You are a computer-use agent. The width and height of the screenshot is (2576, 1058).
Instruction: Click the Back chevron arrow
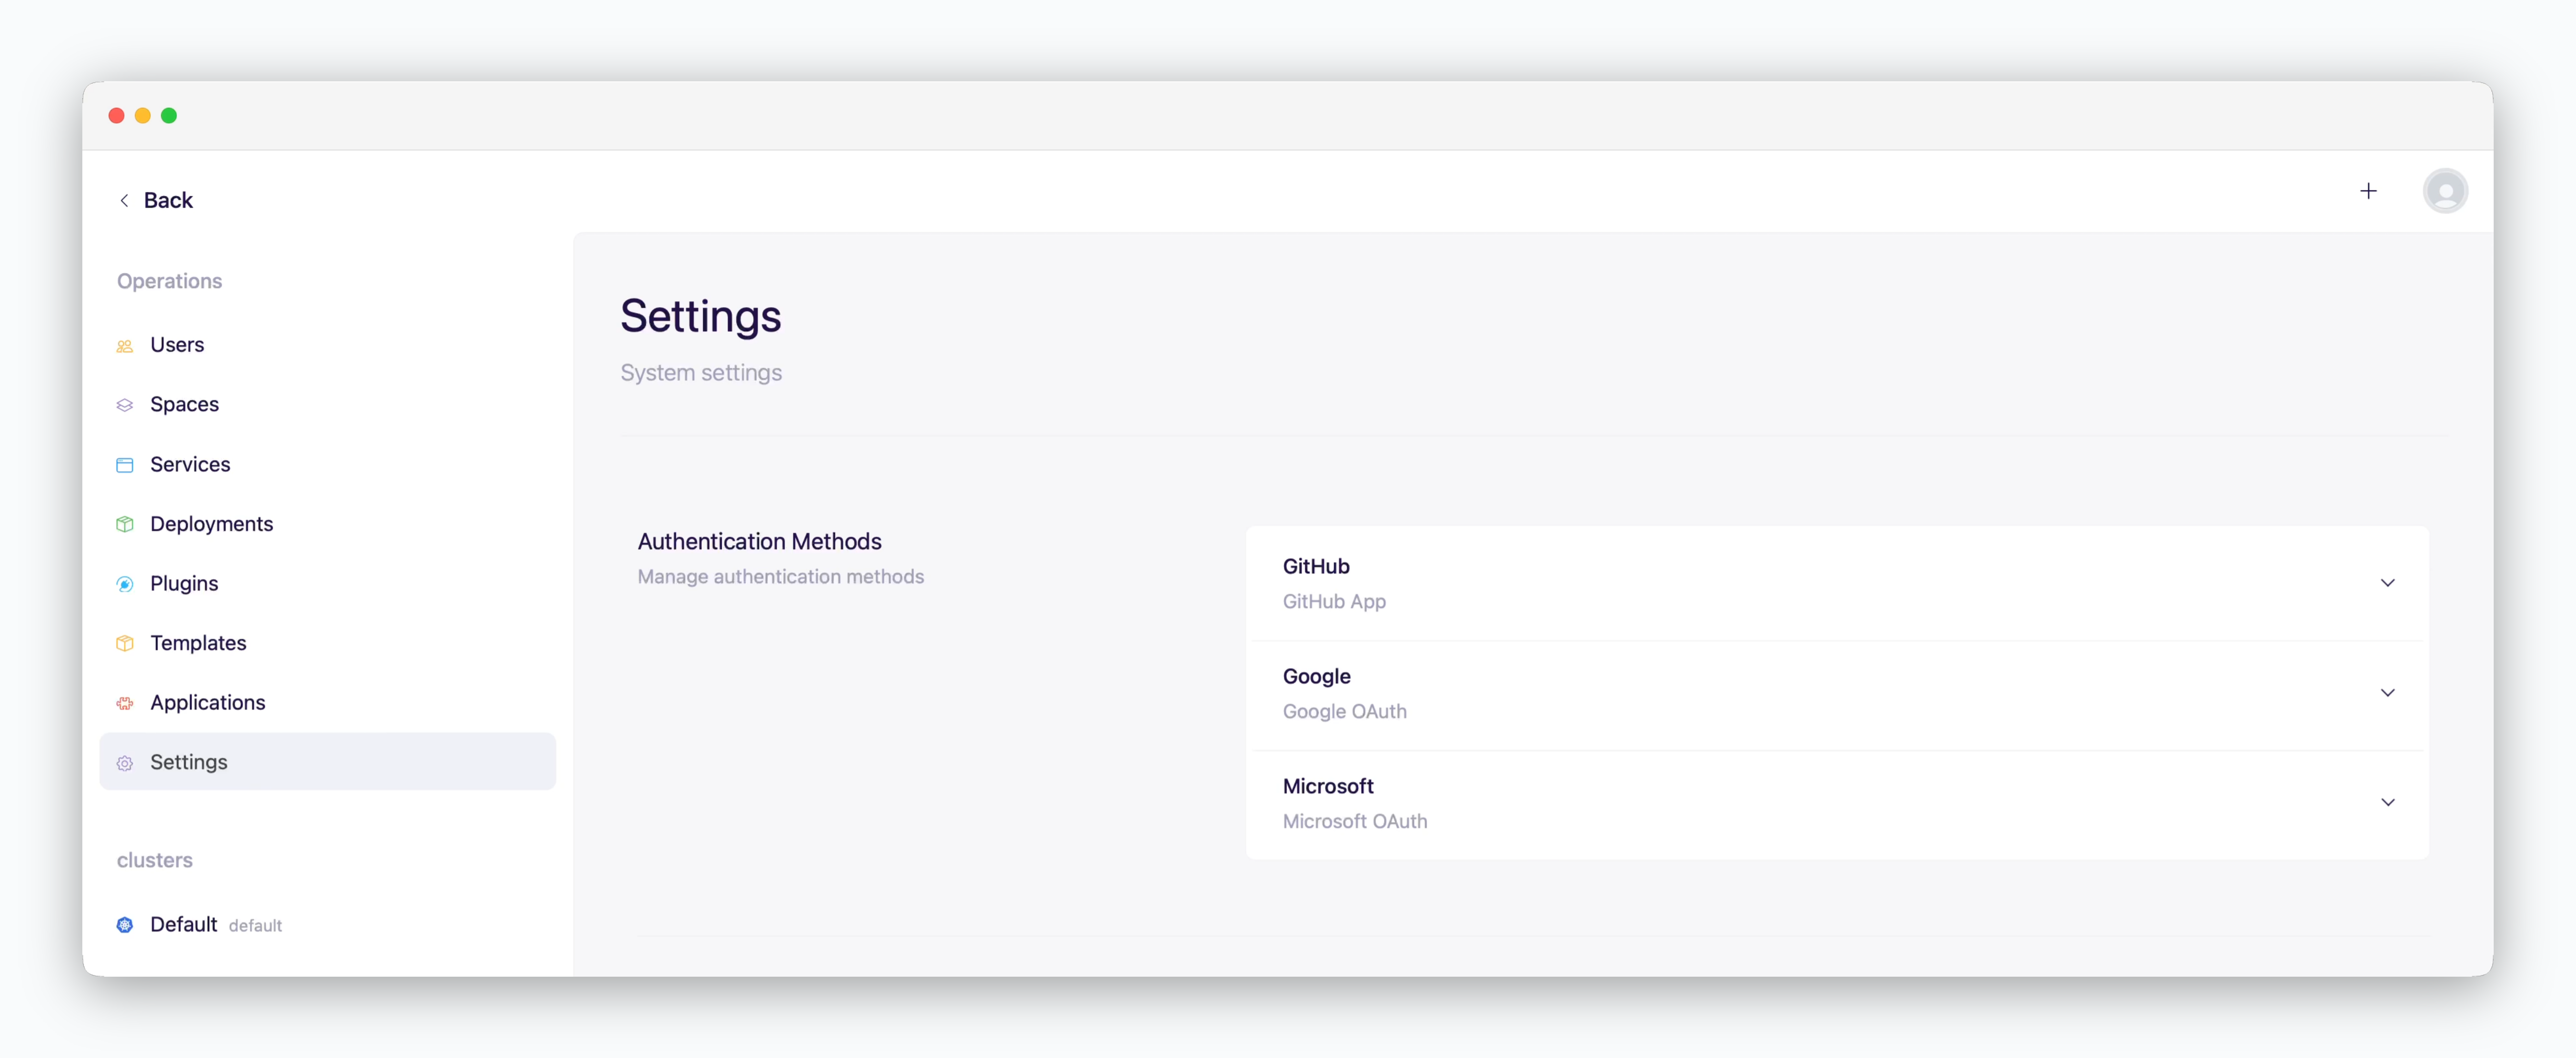(124, 201)
